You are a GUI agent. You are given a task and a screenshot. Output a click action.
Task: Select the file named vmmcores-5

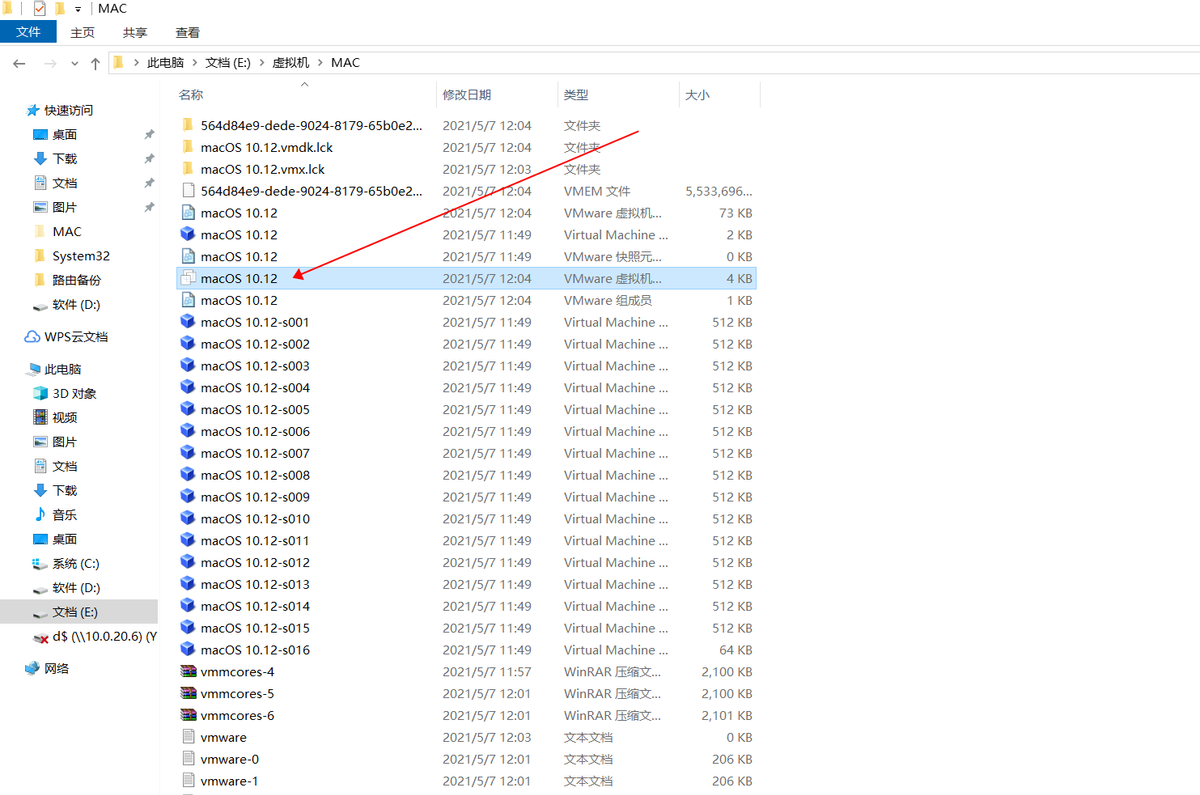point(237,694)
